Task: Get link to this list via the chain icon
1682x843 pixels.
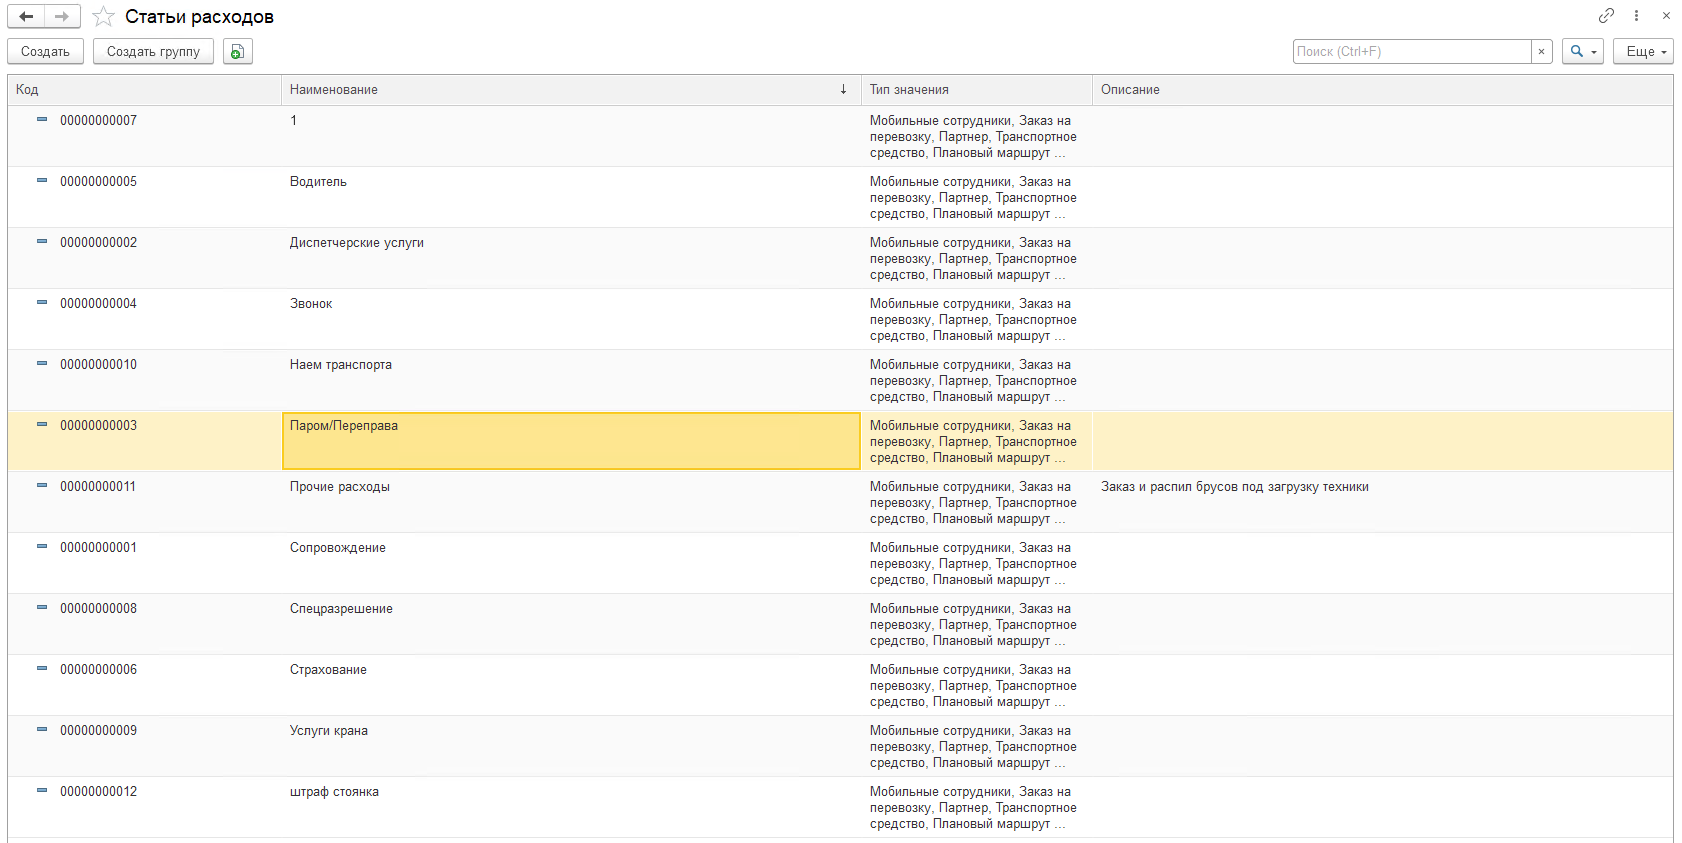Action: pos(1606,16)
